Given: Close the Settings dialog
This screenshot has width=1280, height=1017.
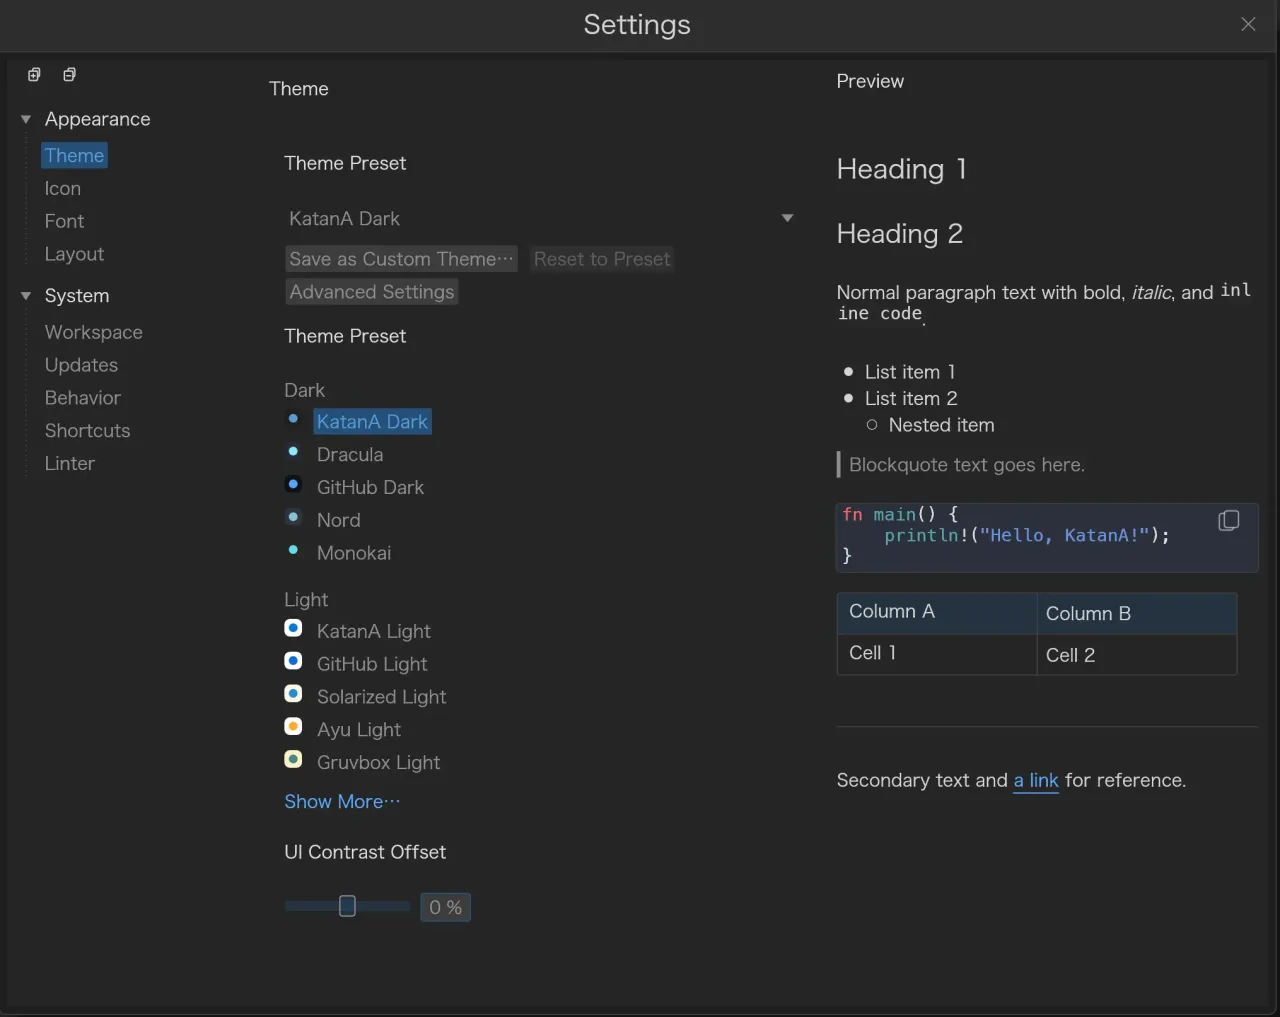Looking at the screenshot, I should [x=1248, y=24].
